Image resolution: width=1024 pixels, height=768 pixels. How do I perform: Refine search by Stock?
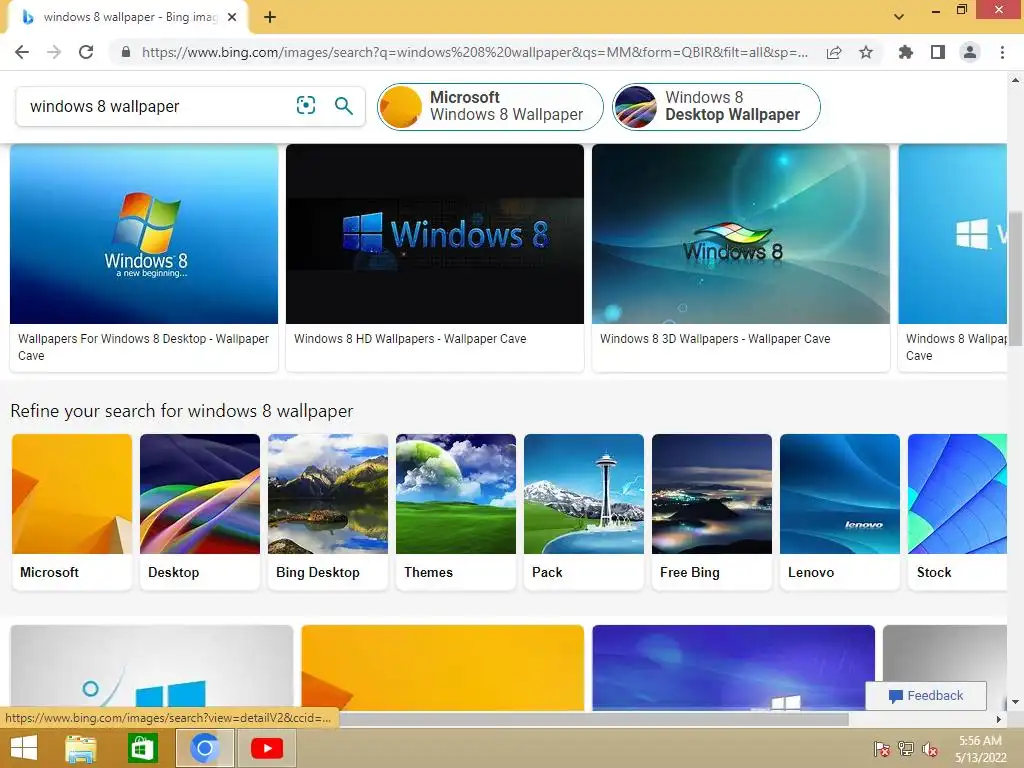click(957, 512)
